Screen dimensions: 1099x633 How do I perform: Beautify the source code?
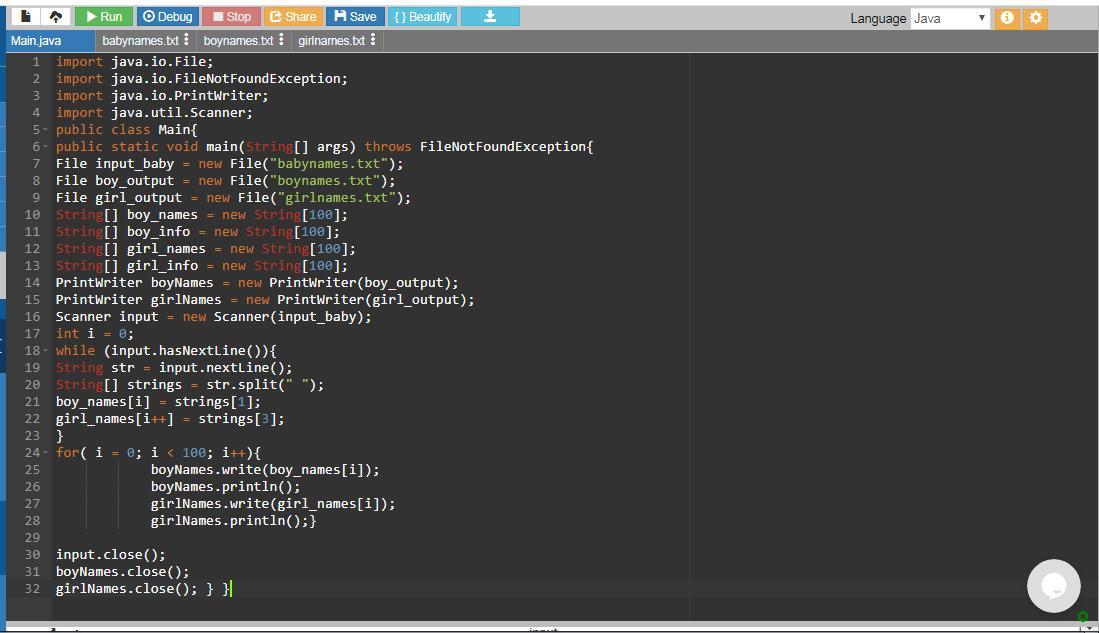tap(423, 16)
